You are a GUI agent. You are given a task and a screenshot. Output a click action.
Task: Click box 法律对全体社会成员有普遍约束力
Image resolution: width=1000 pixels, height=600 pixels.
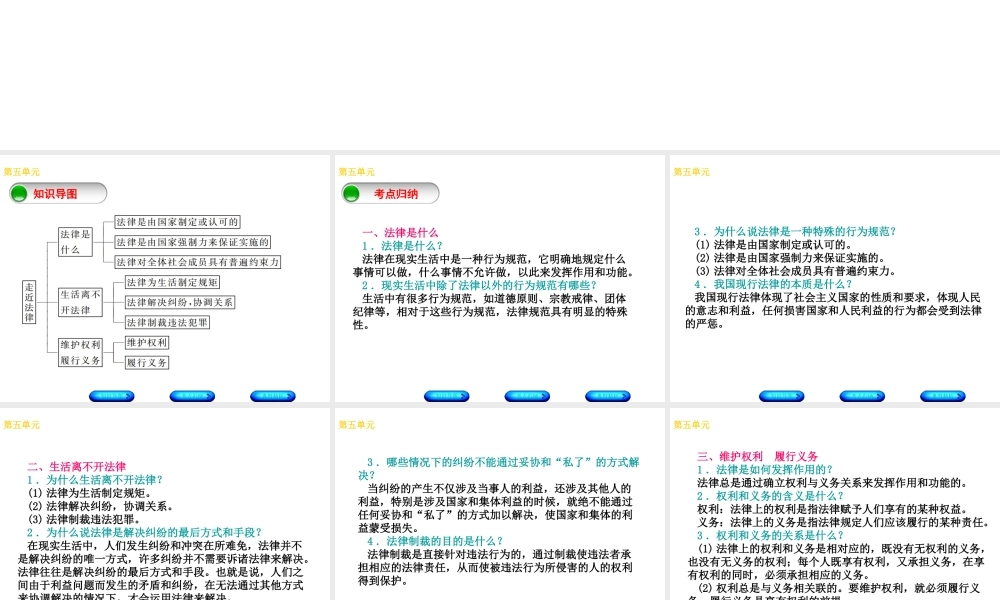[198, 261]
